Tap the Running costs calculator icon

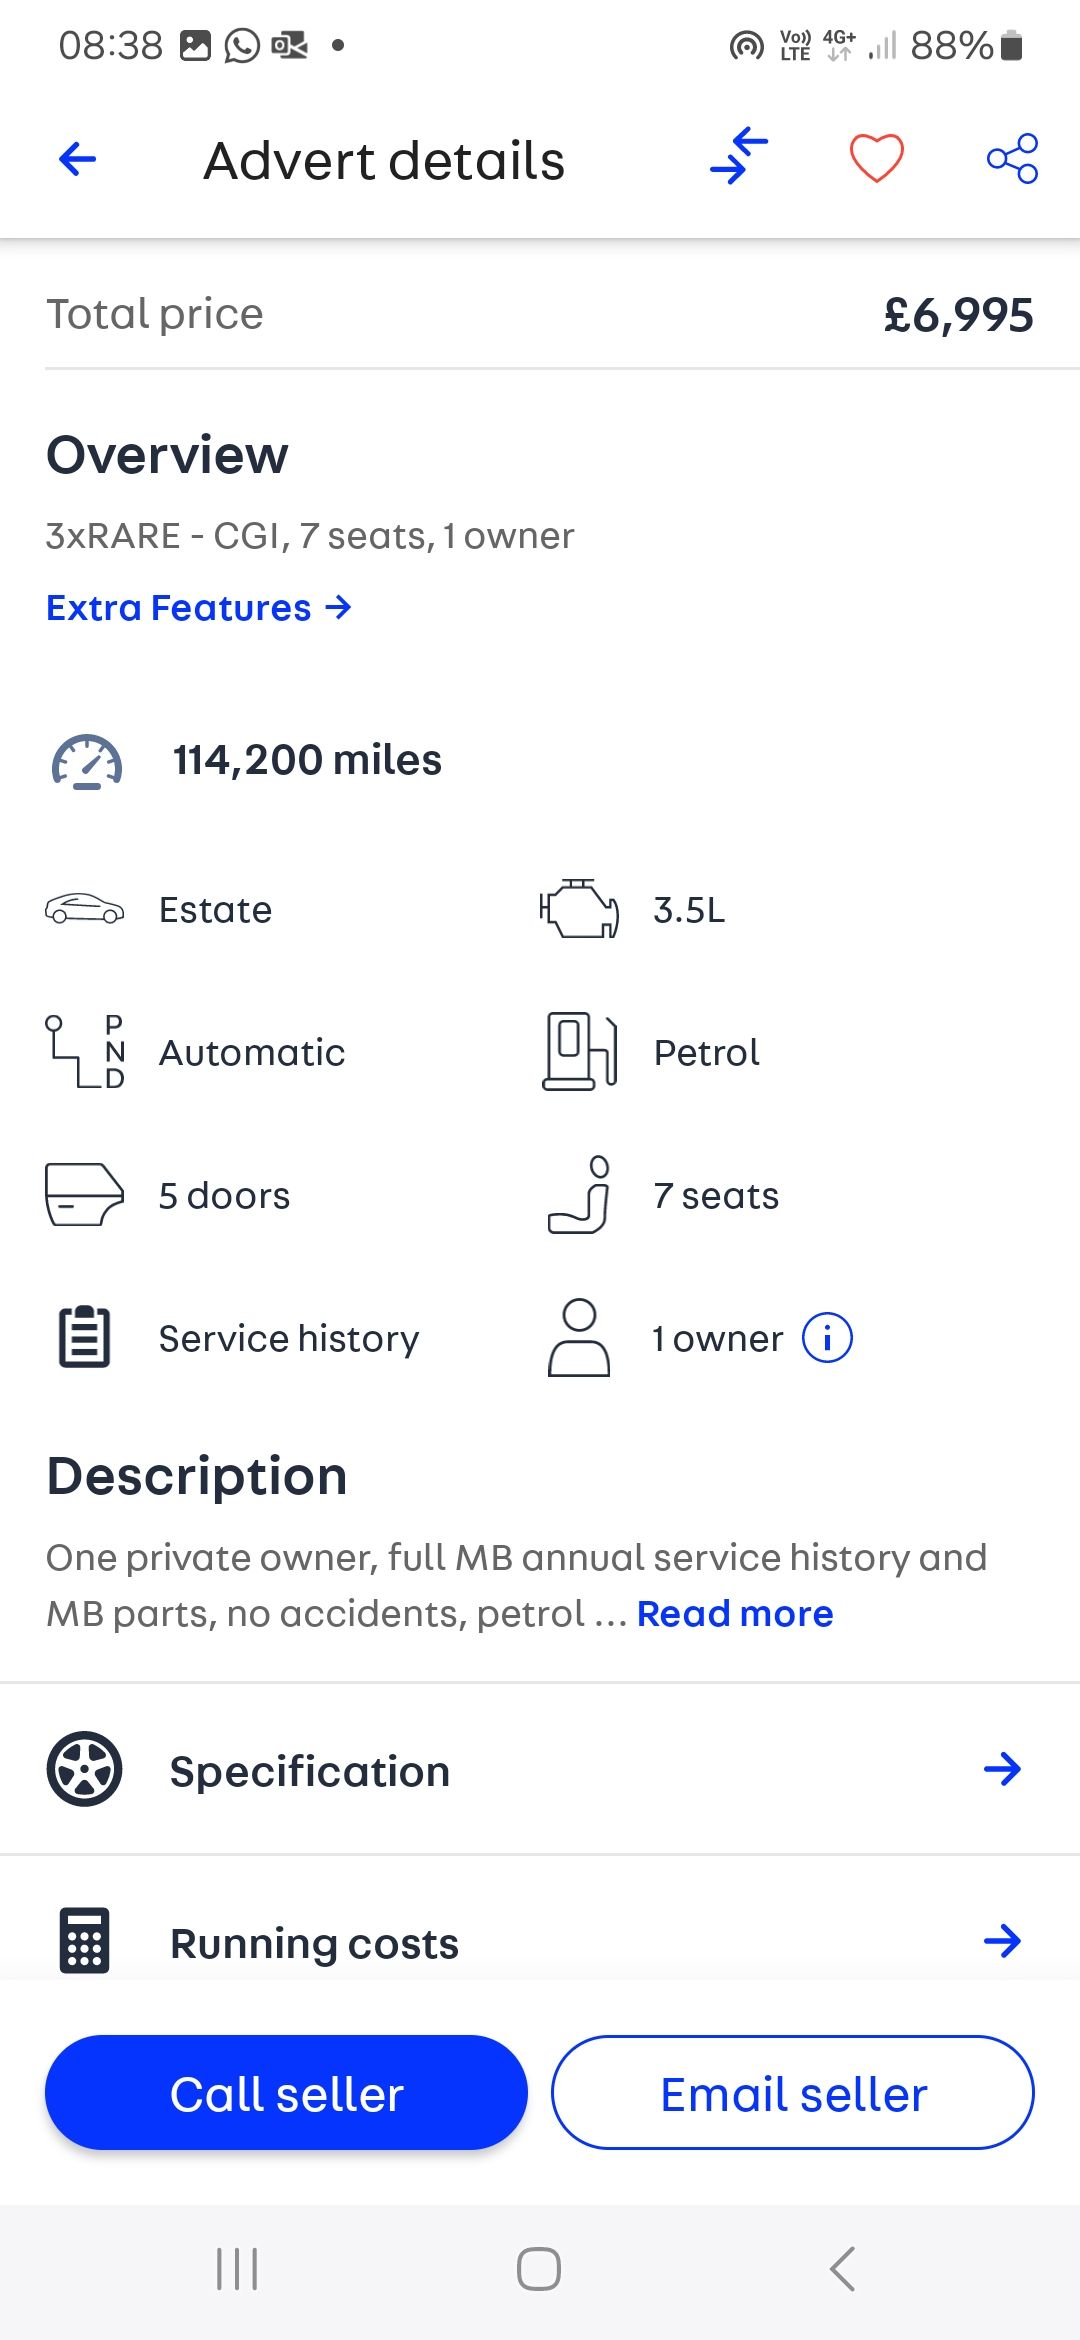85,1941
